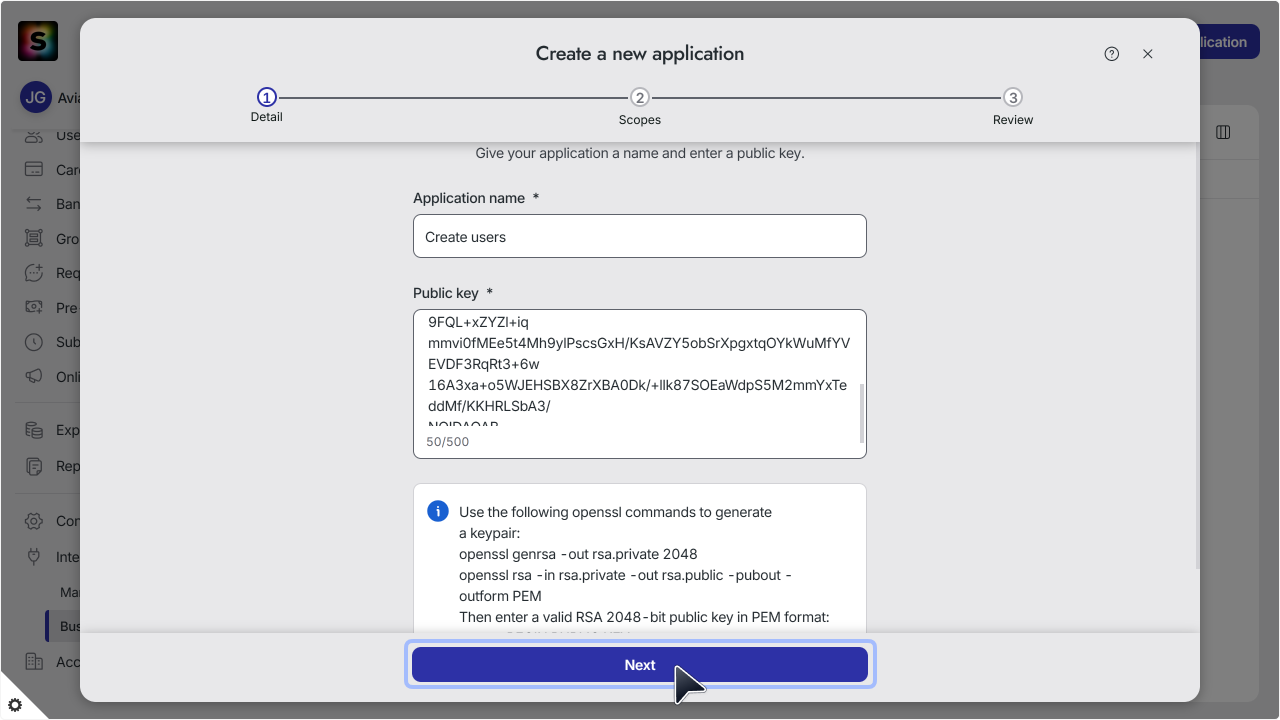The image size is (1280, 720).
Task: Open the JG user avatar
Action: click(35, 97)
